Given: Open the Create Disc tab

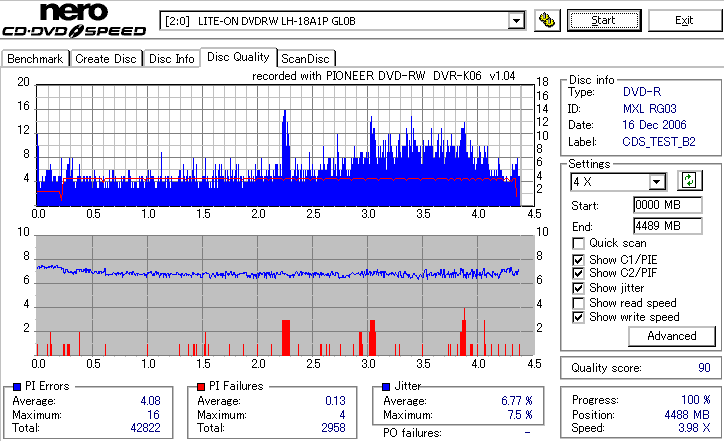Looking at the screenshot, I should tap(106, 59).
